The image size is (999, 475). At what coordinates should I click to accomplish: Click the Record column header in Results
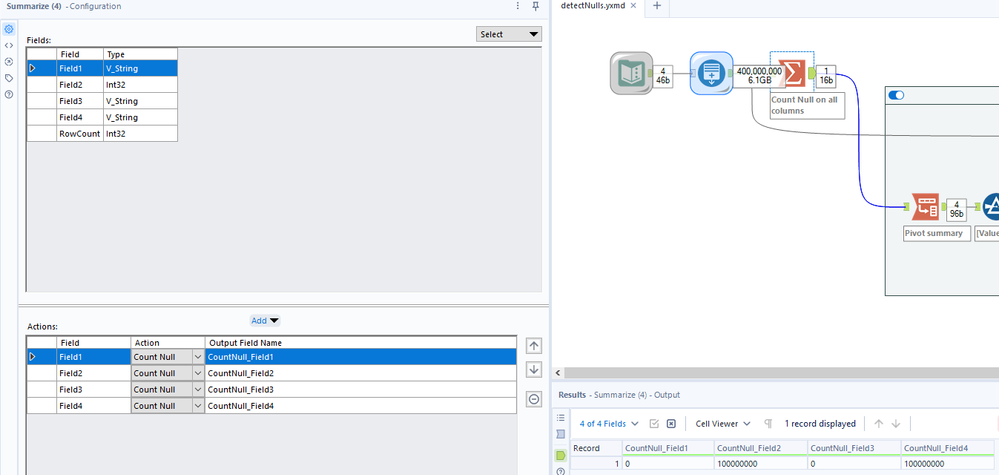point(596,448)
